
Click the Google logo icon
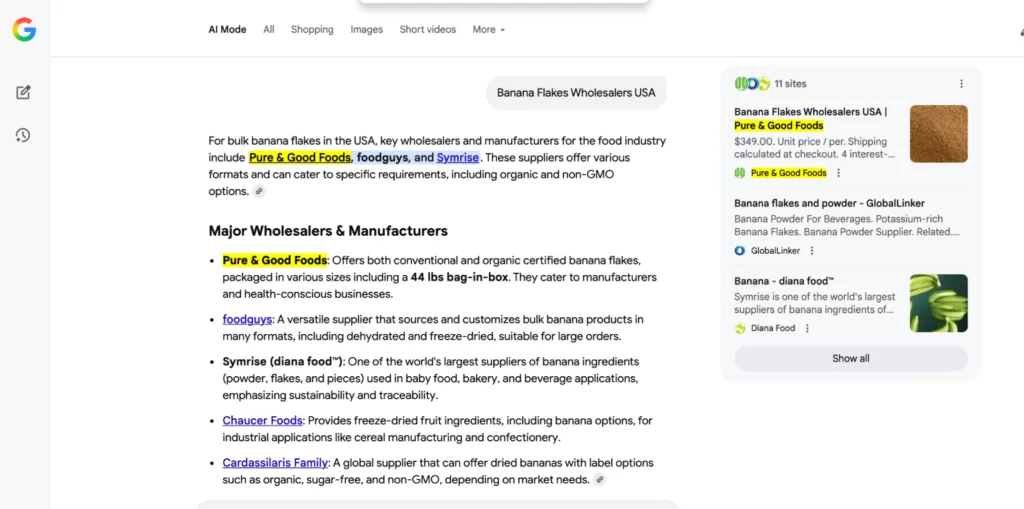click(x=24, y=29)
